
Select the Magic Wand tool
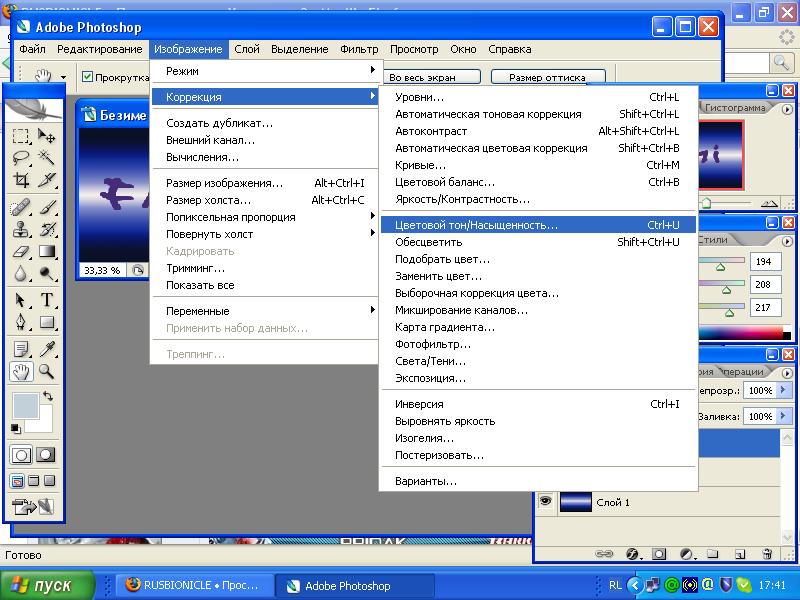pyautogui.click(x=46, y=158)
